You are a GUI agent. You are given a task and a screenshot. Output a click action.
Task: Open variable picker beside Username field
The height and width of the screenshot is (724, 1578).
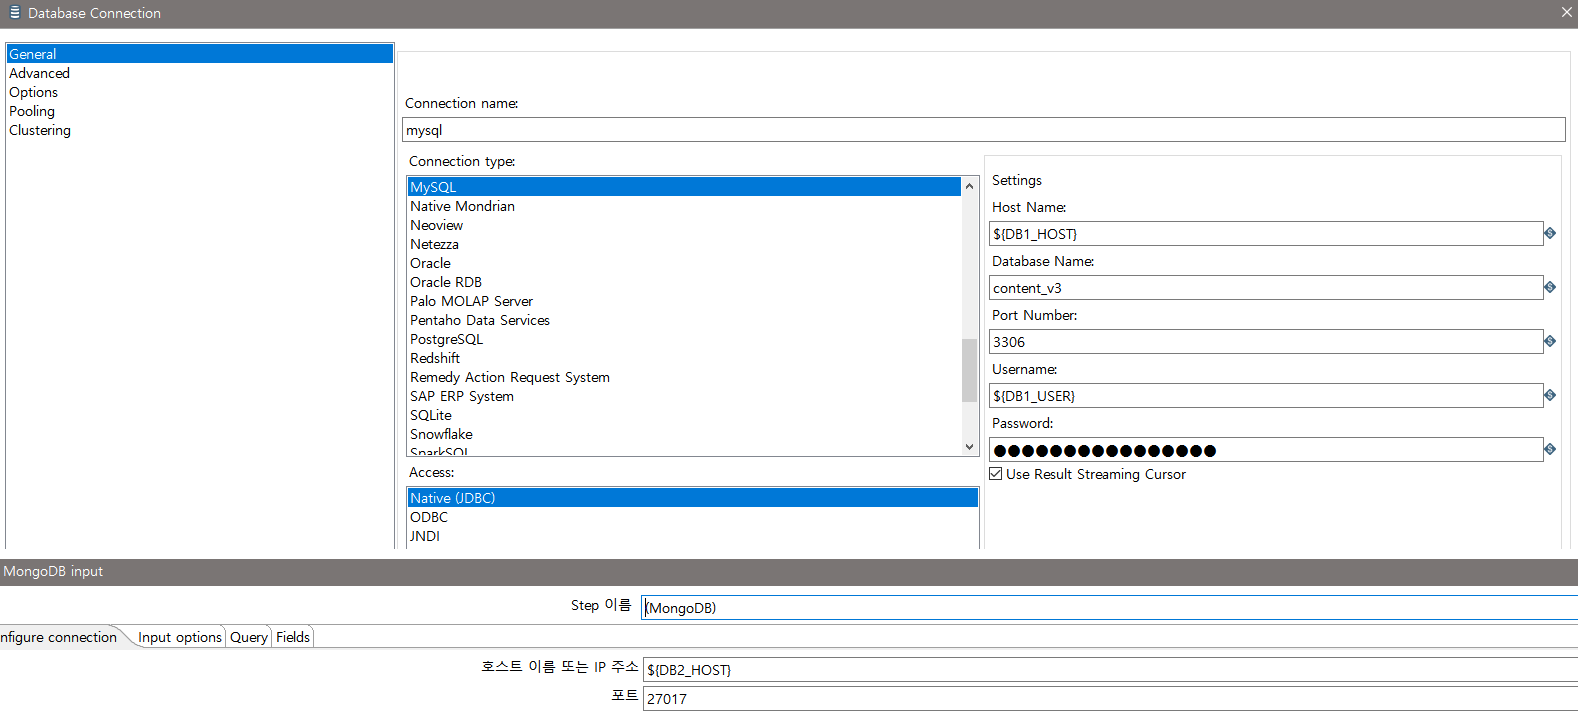click(x=1550, y=396)
